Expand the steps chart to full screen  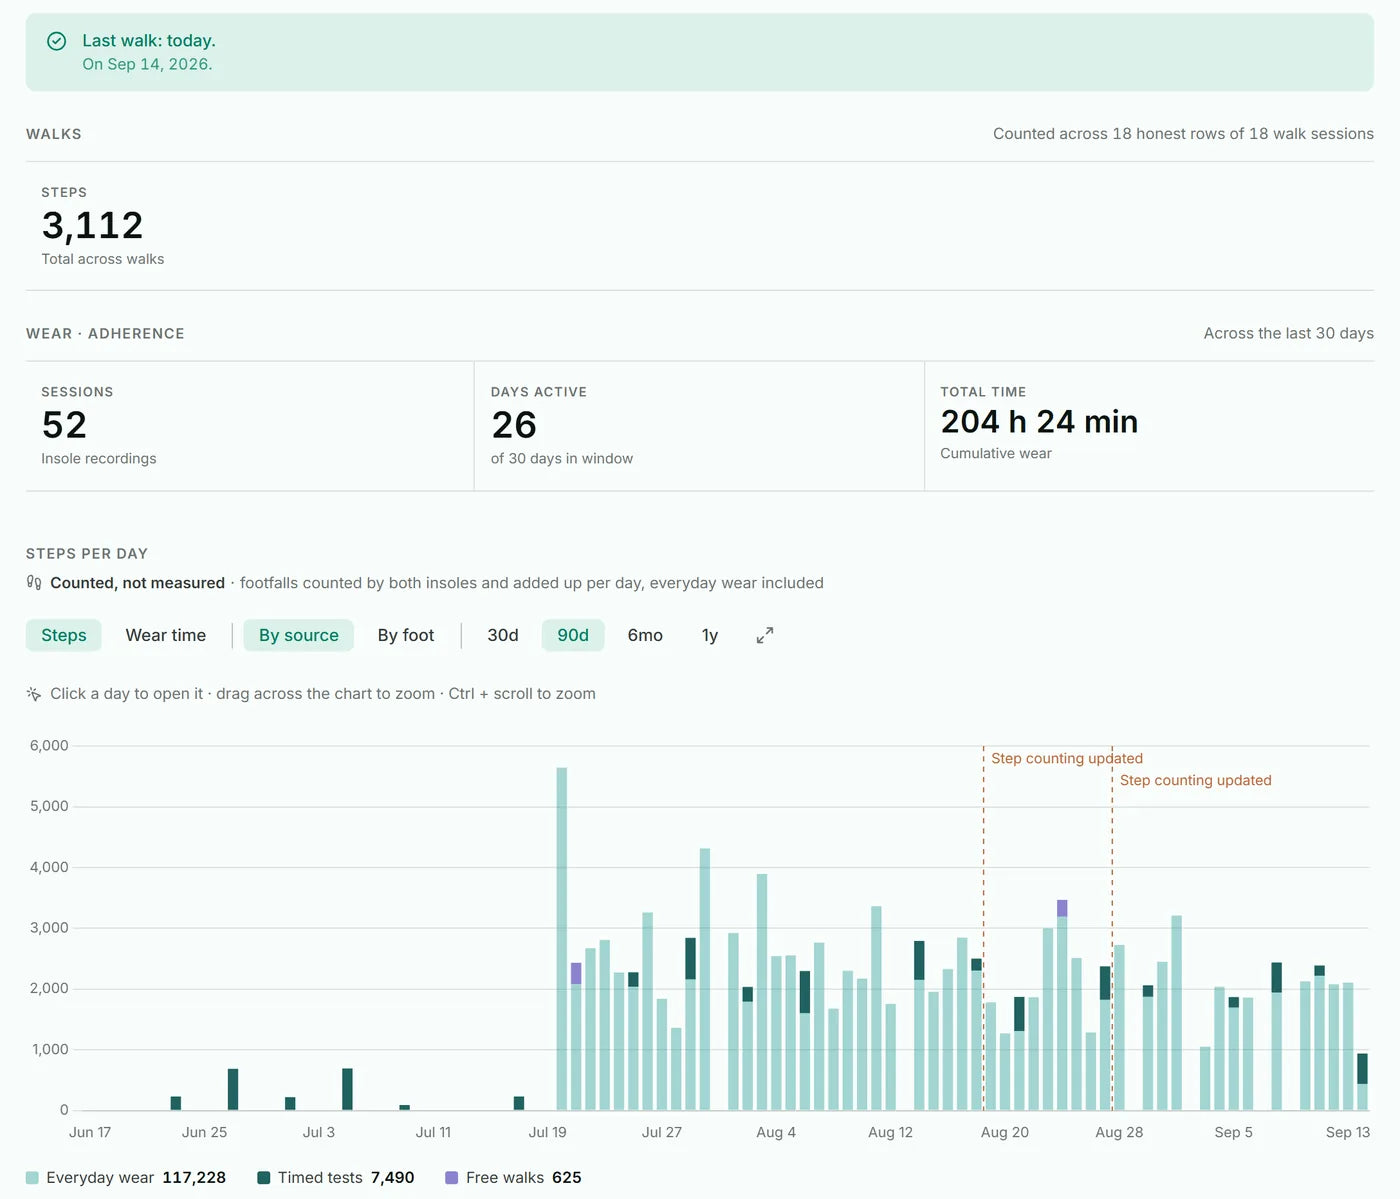pos(765,635)
